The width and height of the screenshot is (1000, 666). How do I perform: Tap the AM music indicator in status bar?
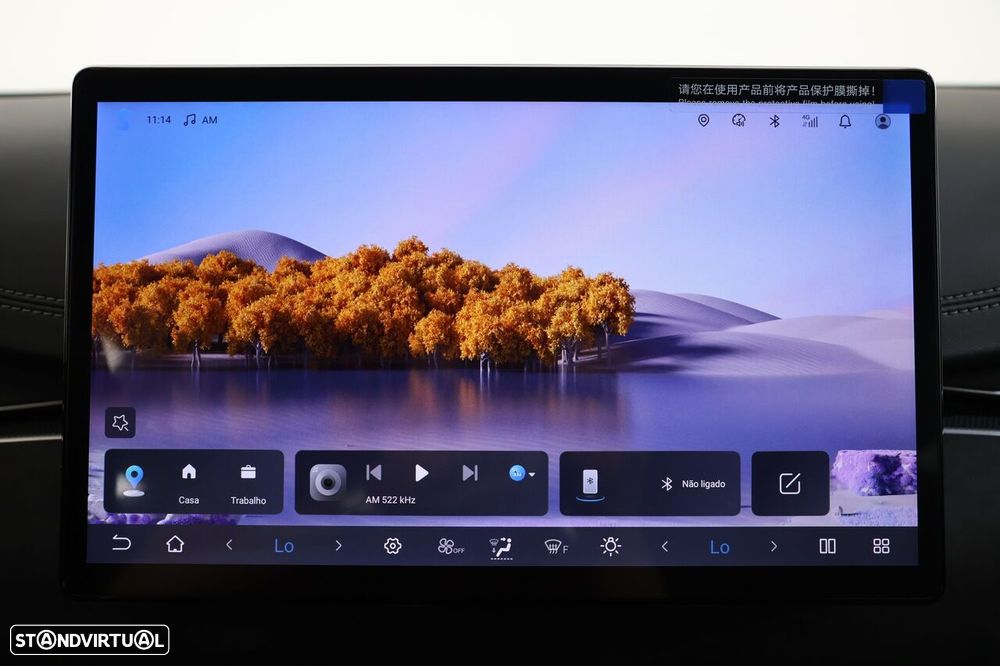(201, 120)
